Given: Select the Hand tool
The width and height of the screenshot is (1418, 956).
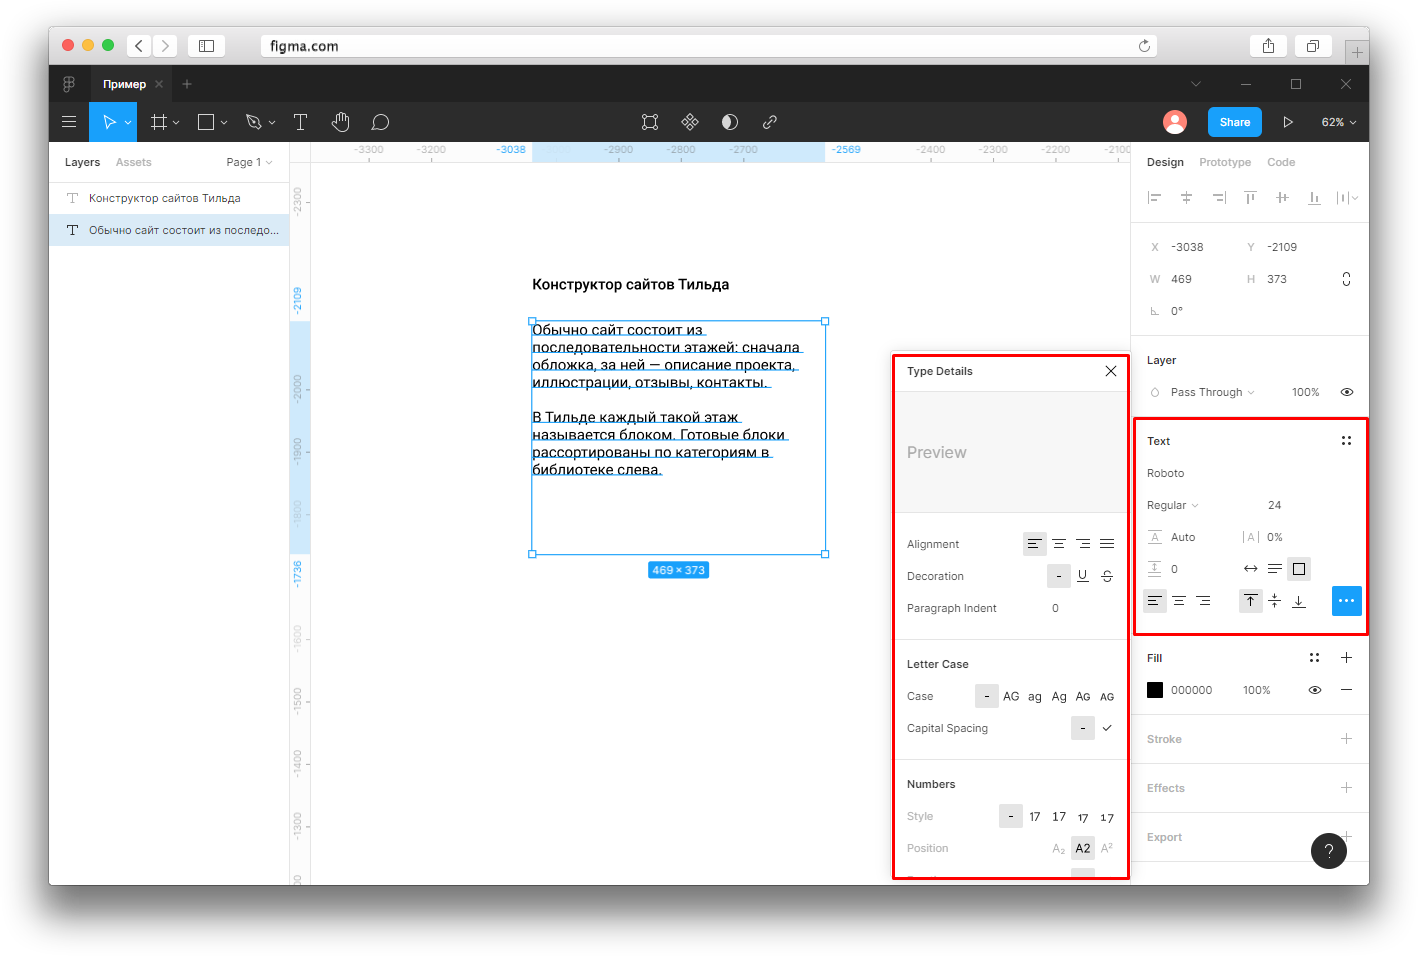Looking at the screenshot, I should pos(341,122).
